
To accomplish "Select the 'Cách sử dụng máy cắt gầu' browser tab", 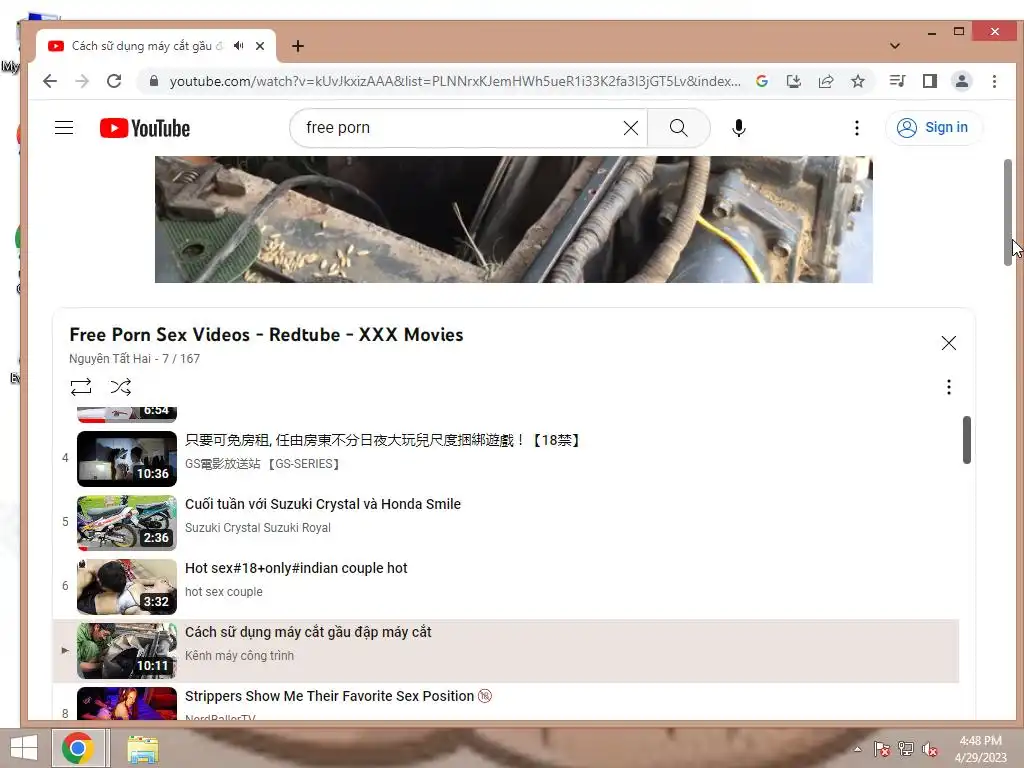I will point(156,46).
